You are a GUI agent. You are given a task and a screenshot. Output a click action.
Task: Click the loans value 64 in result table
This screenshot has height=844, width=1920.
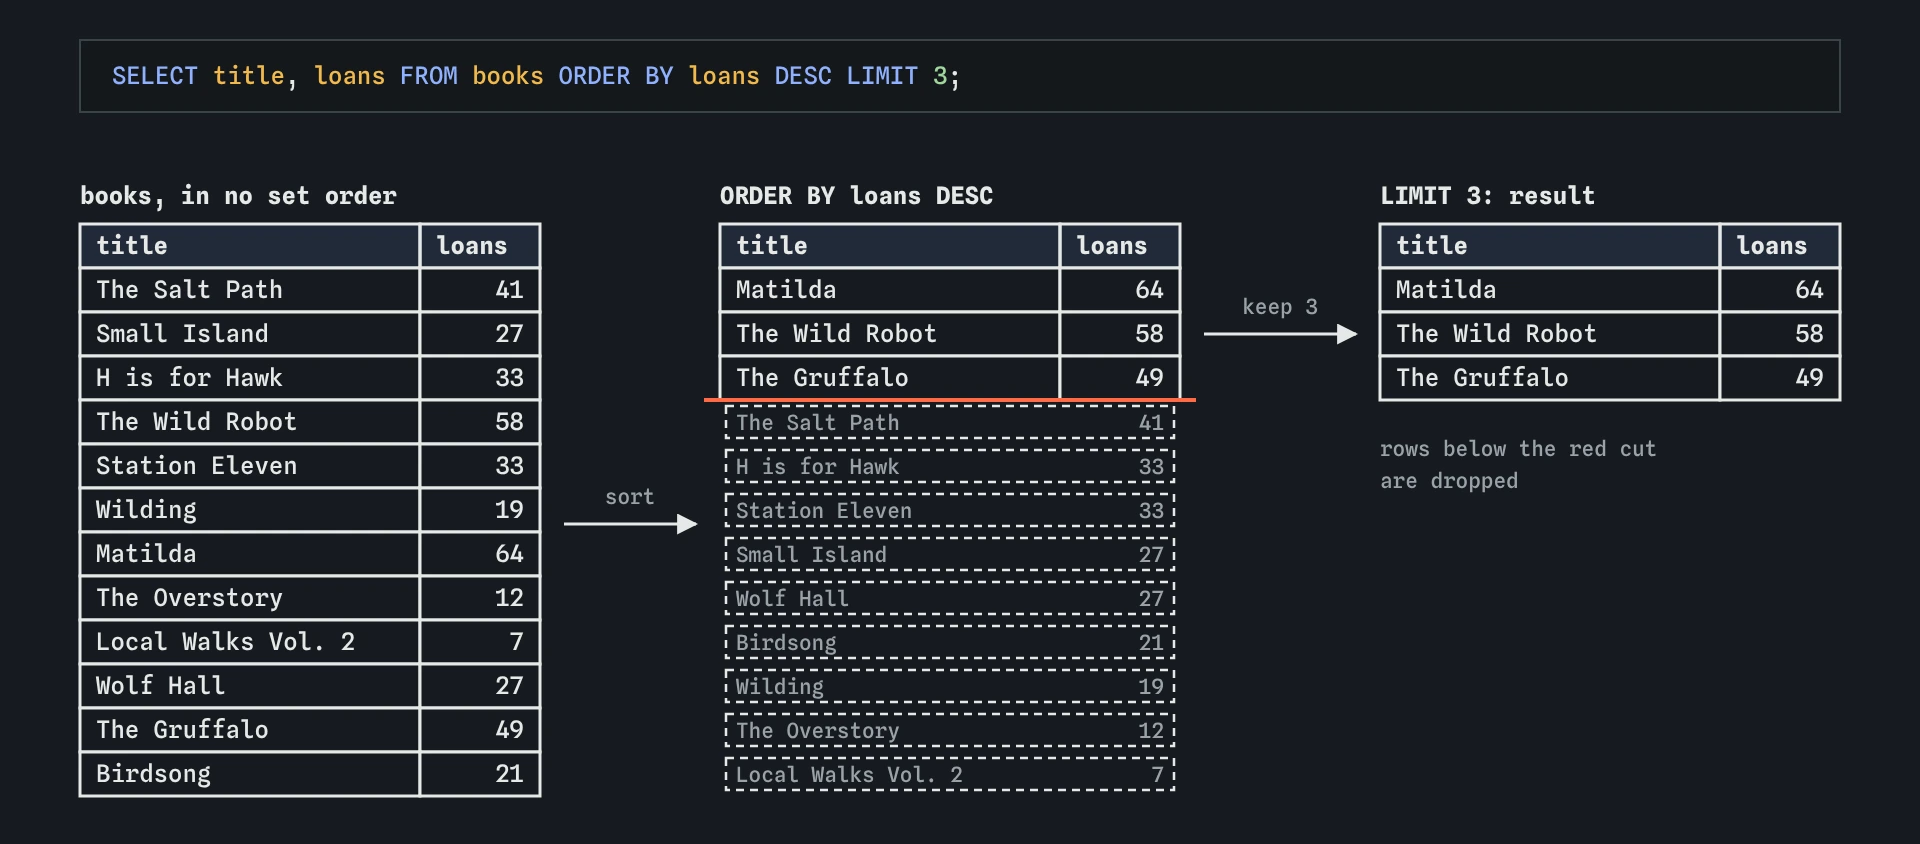[1809, 290]
